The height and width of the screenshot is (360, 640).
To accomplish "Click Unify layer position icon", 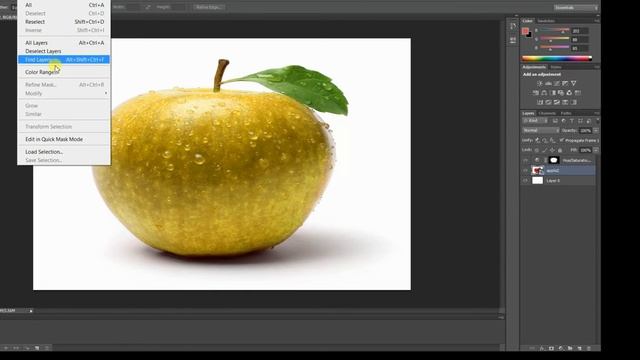I will (x=537, y=140).
